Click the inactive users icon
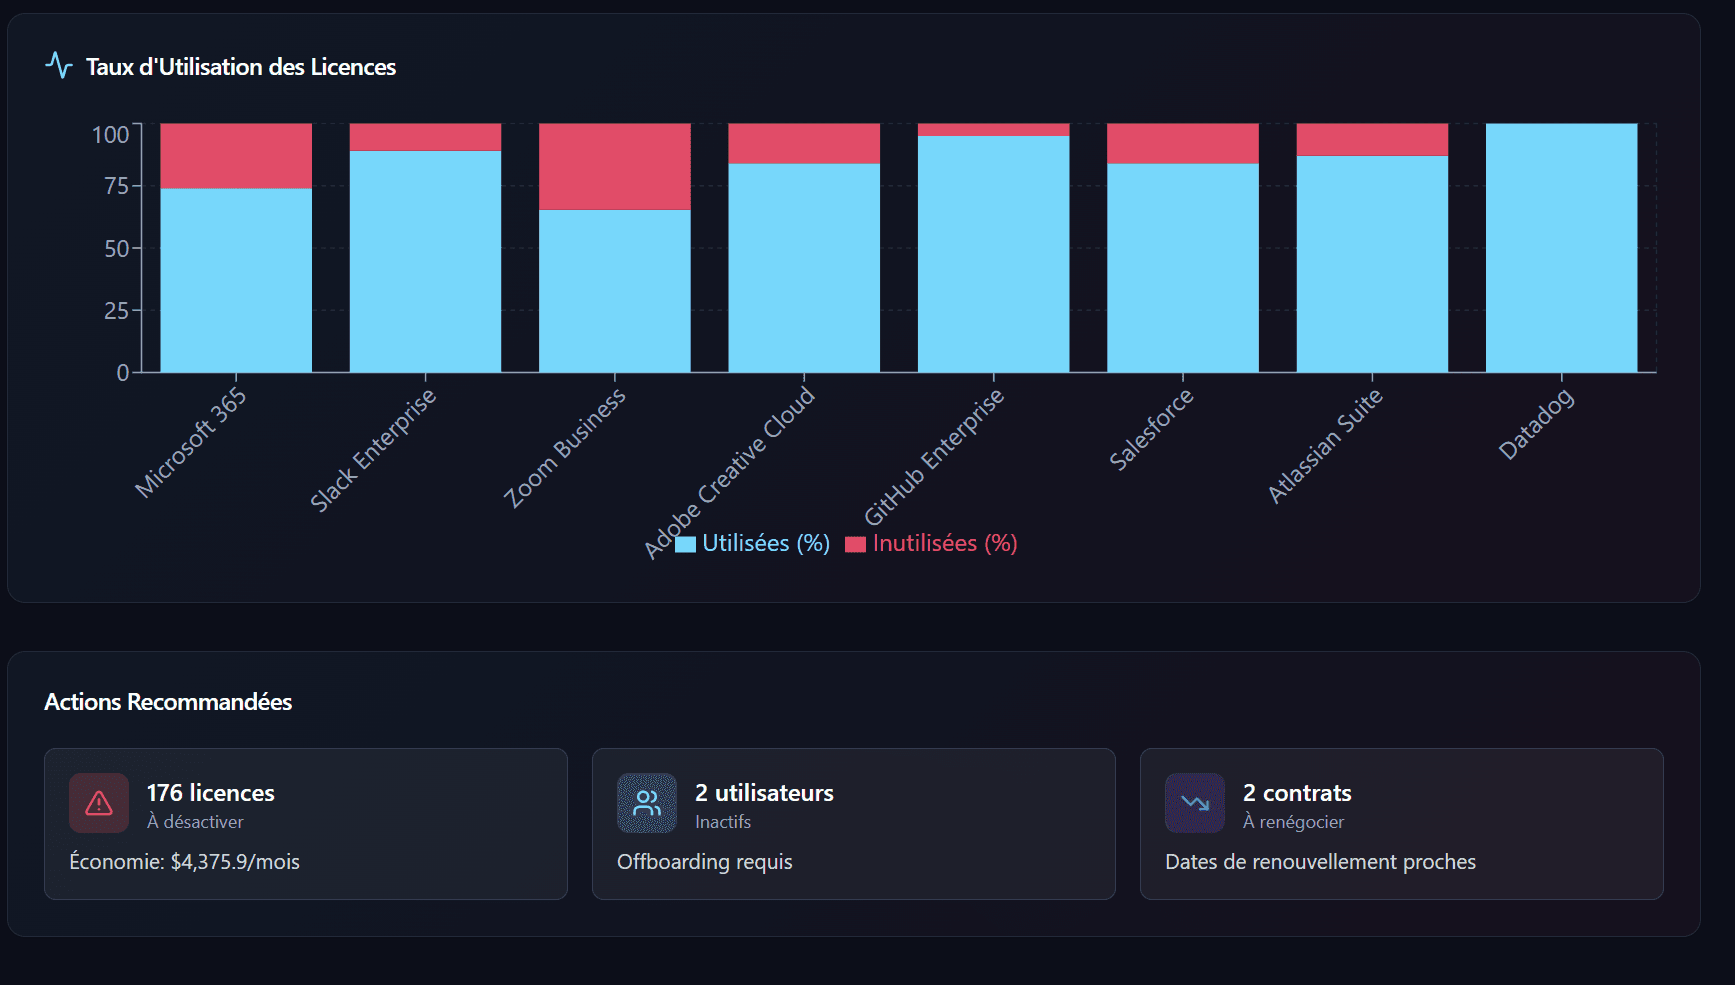This screenshot has width=1735, height=985. 647,803
